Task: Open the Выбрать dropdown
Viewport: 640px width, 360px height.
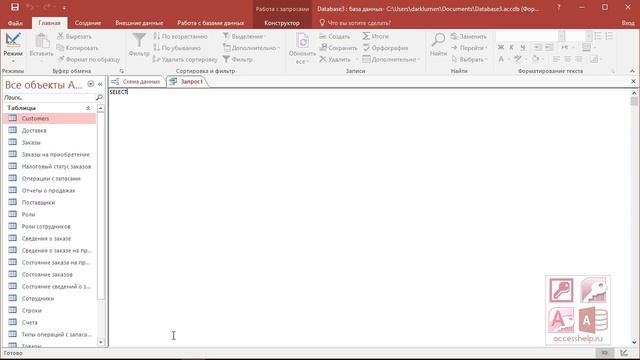Action: tap(469, 59)
